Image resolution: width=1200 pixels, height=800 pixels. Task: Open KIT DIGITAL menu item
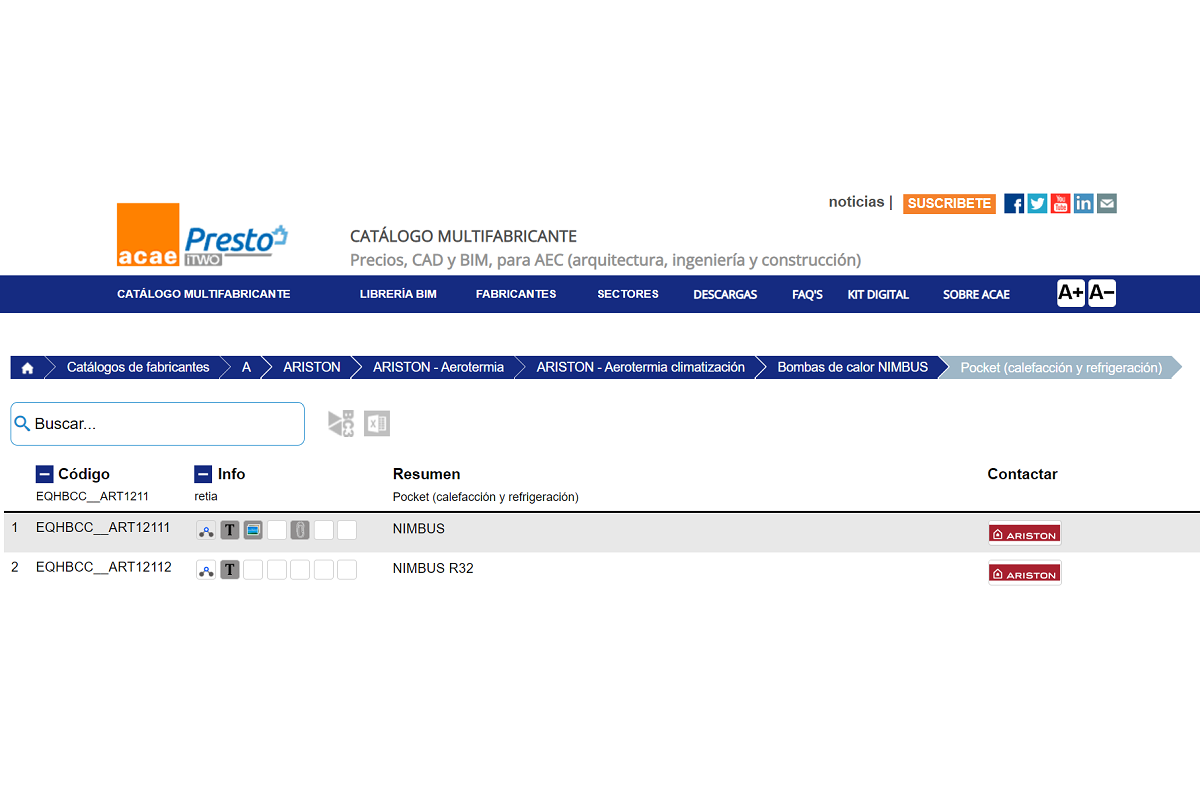click(x=878, y=295)
